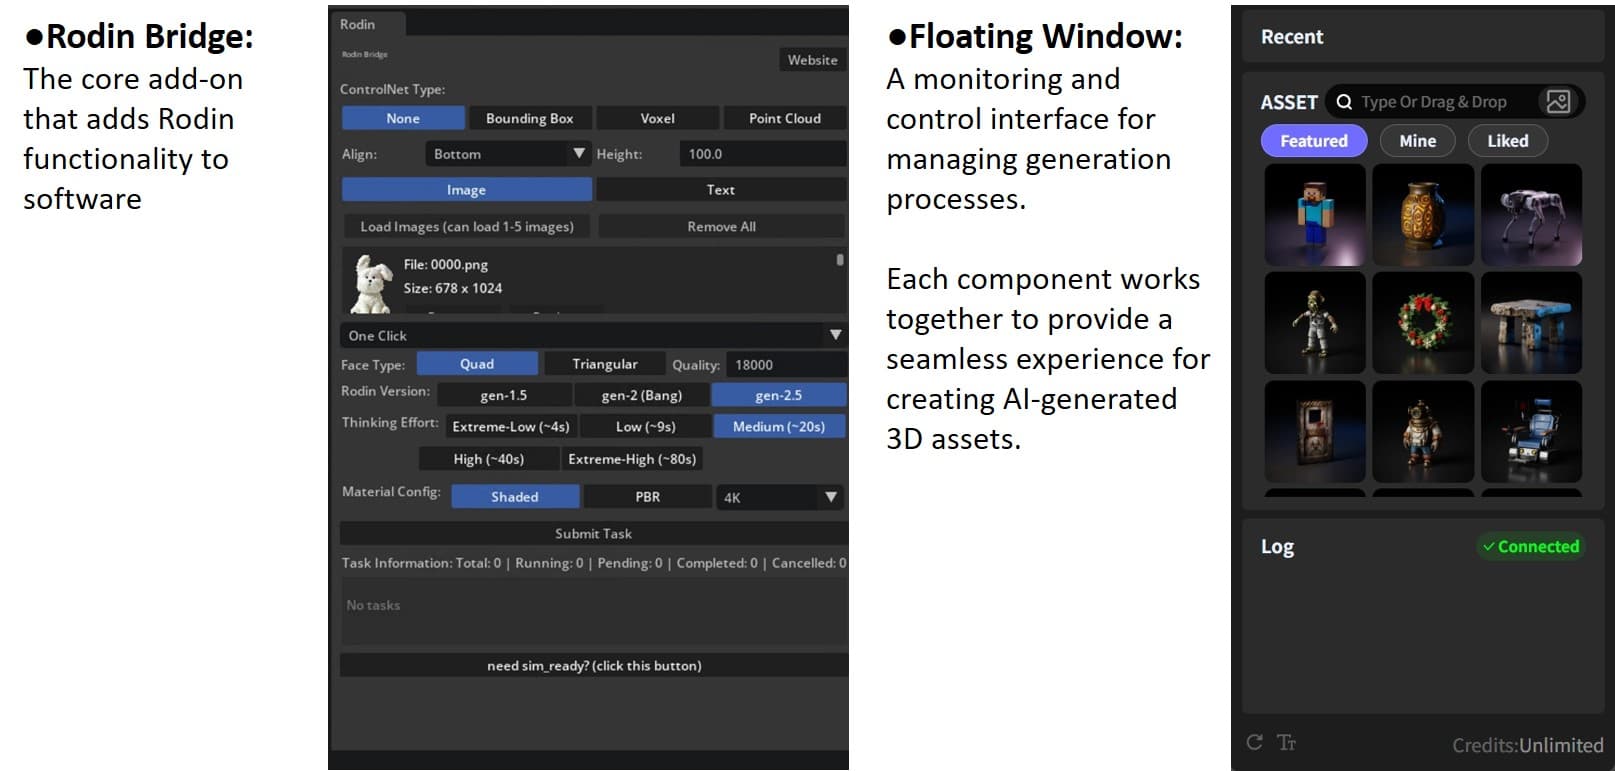Select the zombie character asset thumbnail
Screen dimensions: 1615x771
coord(1315,323)
